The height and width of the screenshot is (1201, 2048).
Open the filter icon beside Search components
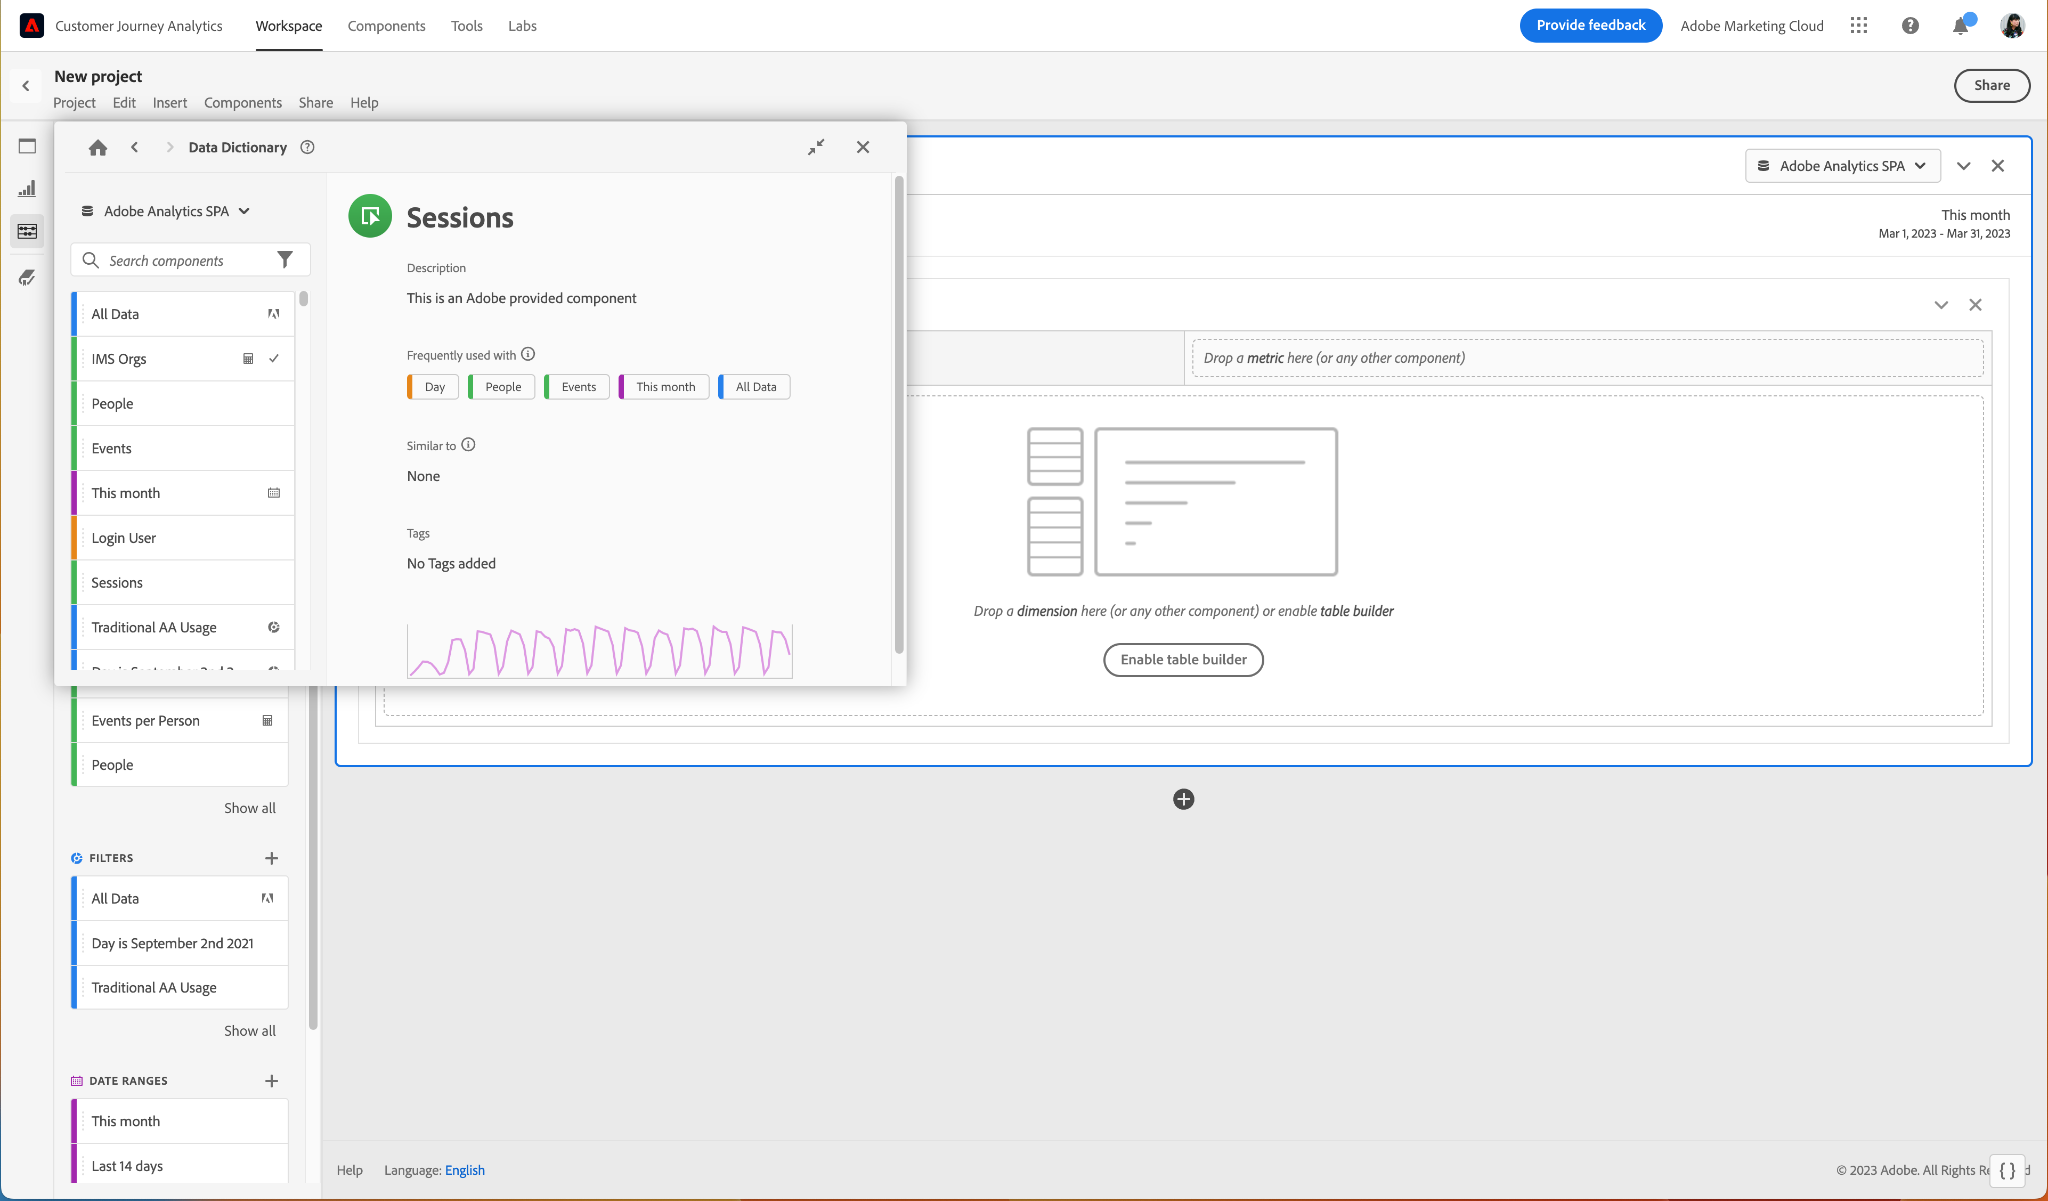(285, 260)
